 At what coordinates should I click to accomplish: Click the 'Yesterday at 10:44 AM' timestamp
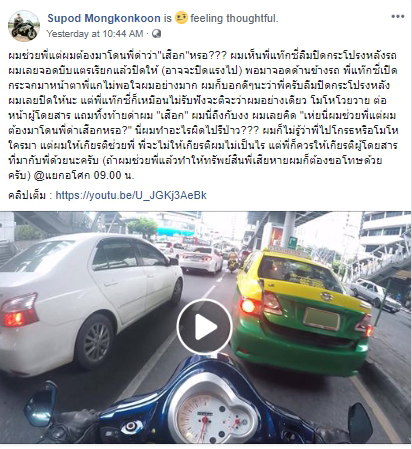coord(95,34)
